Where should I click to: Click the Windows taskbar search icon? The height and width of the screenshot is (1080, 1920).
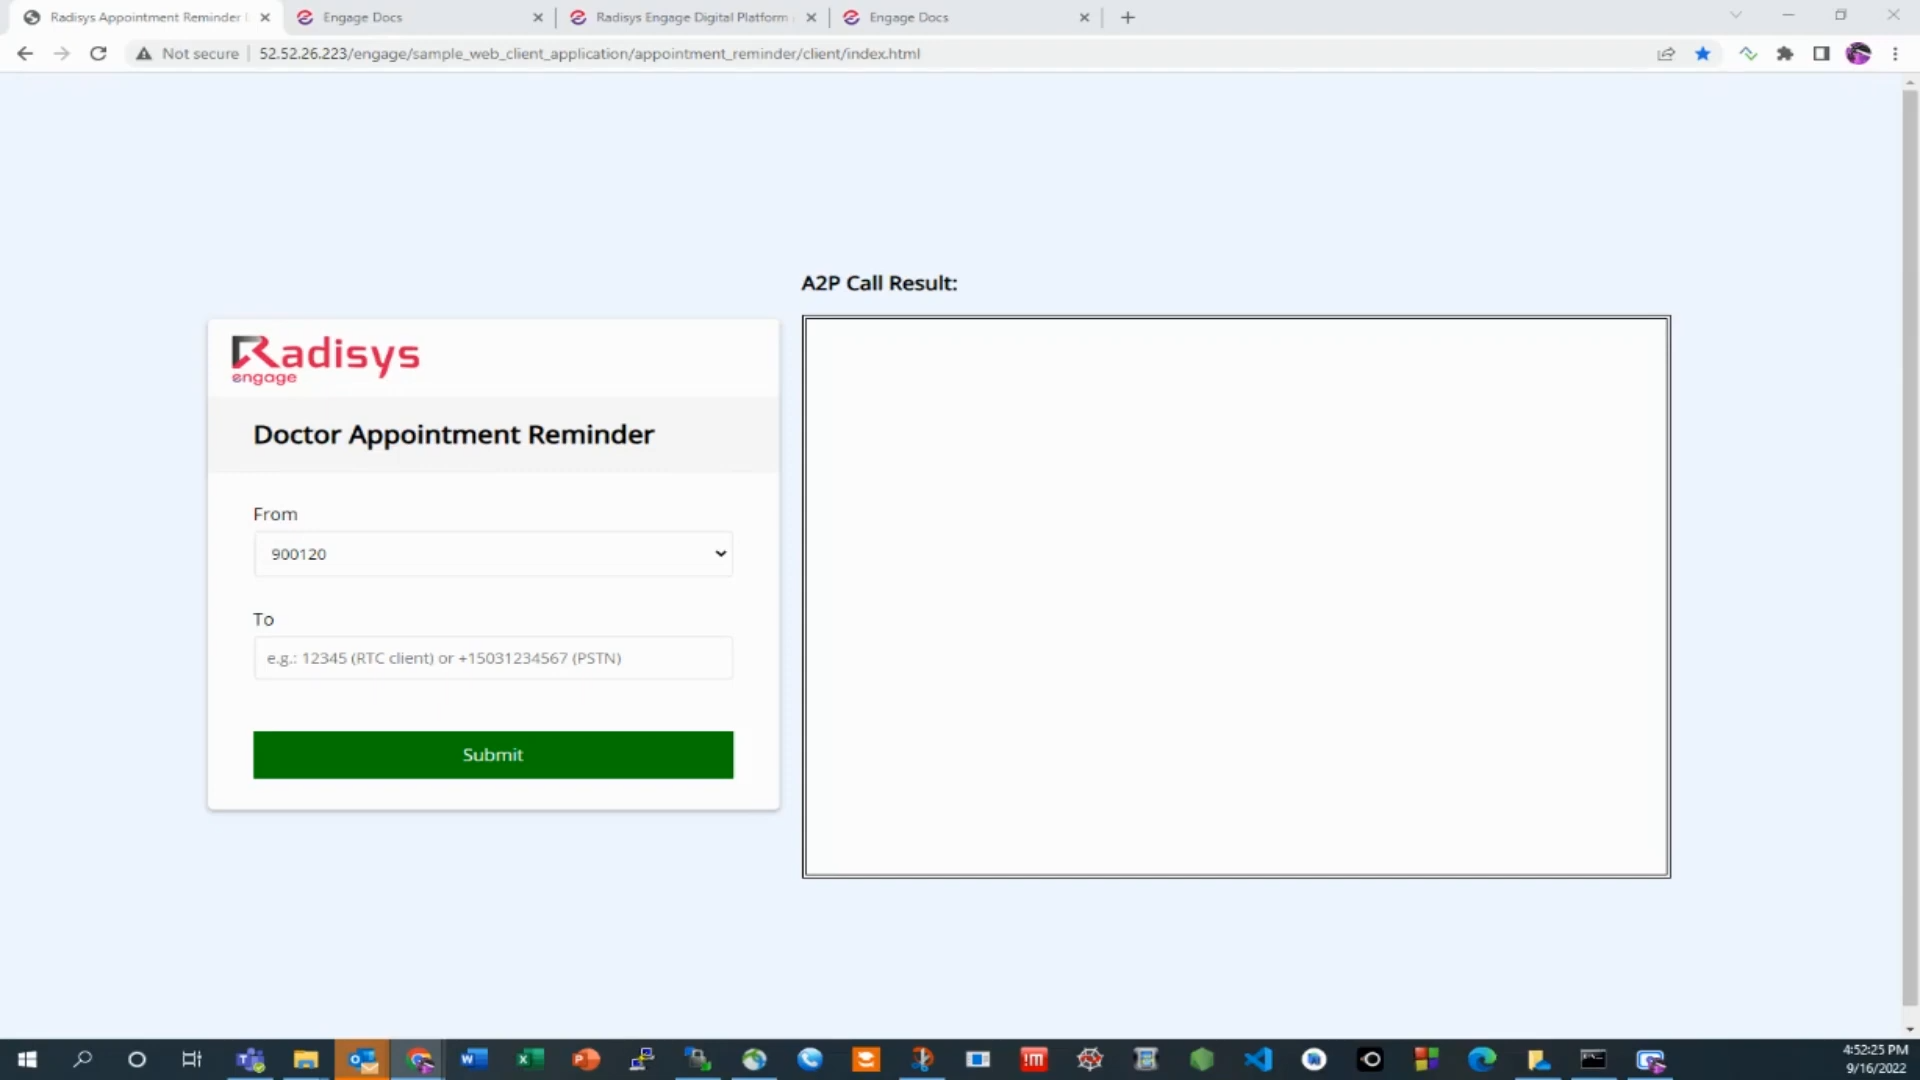click(x=82, y=1059)
